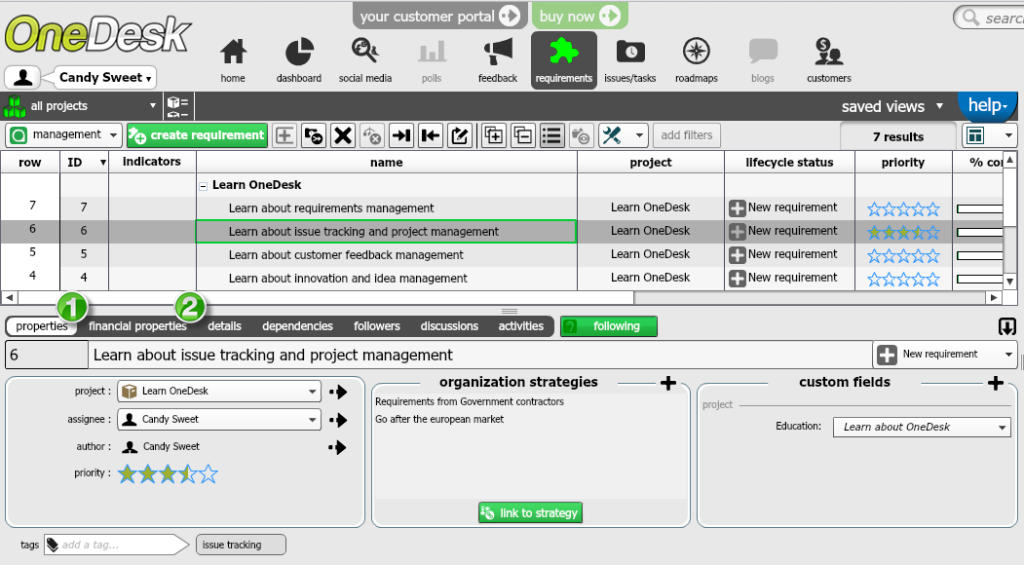The image size is (1024, 565).
Task: Indent the selected requirement
Action: pos(401,135)
